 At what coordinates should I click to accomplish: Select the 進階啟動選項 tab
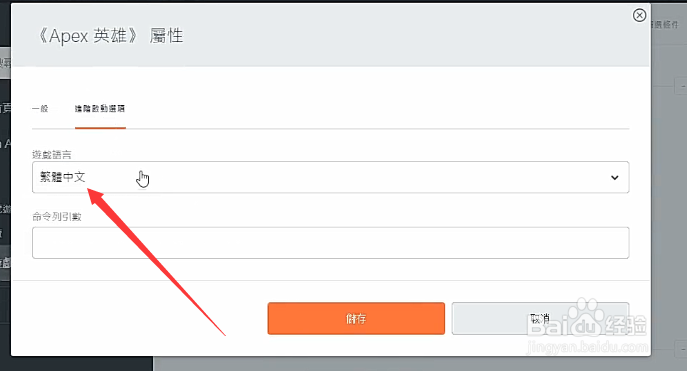(100, 109)
